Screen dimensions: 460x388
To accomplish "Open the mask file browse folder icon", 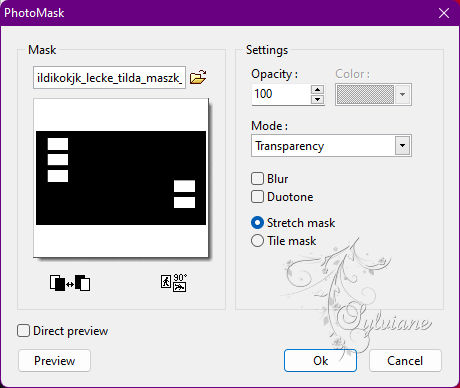I will (x=198, y=77).
